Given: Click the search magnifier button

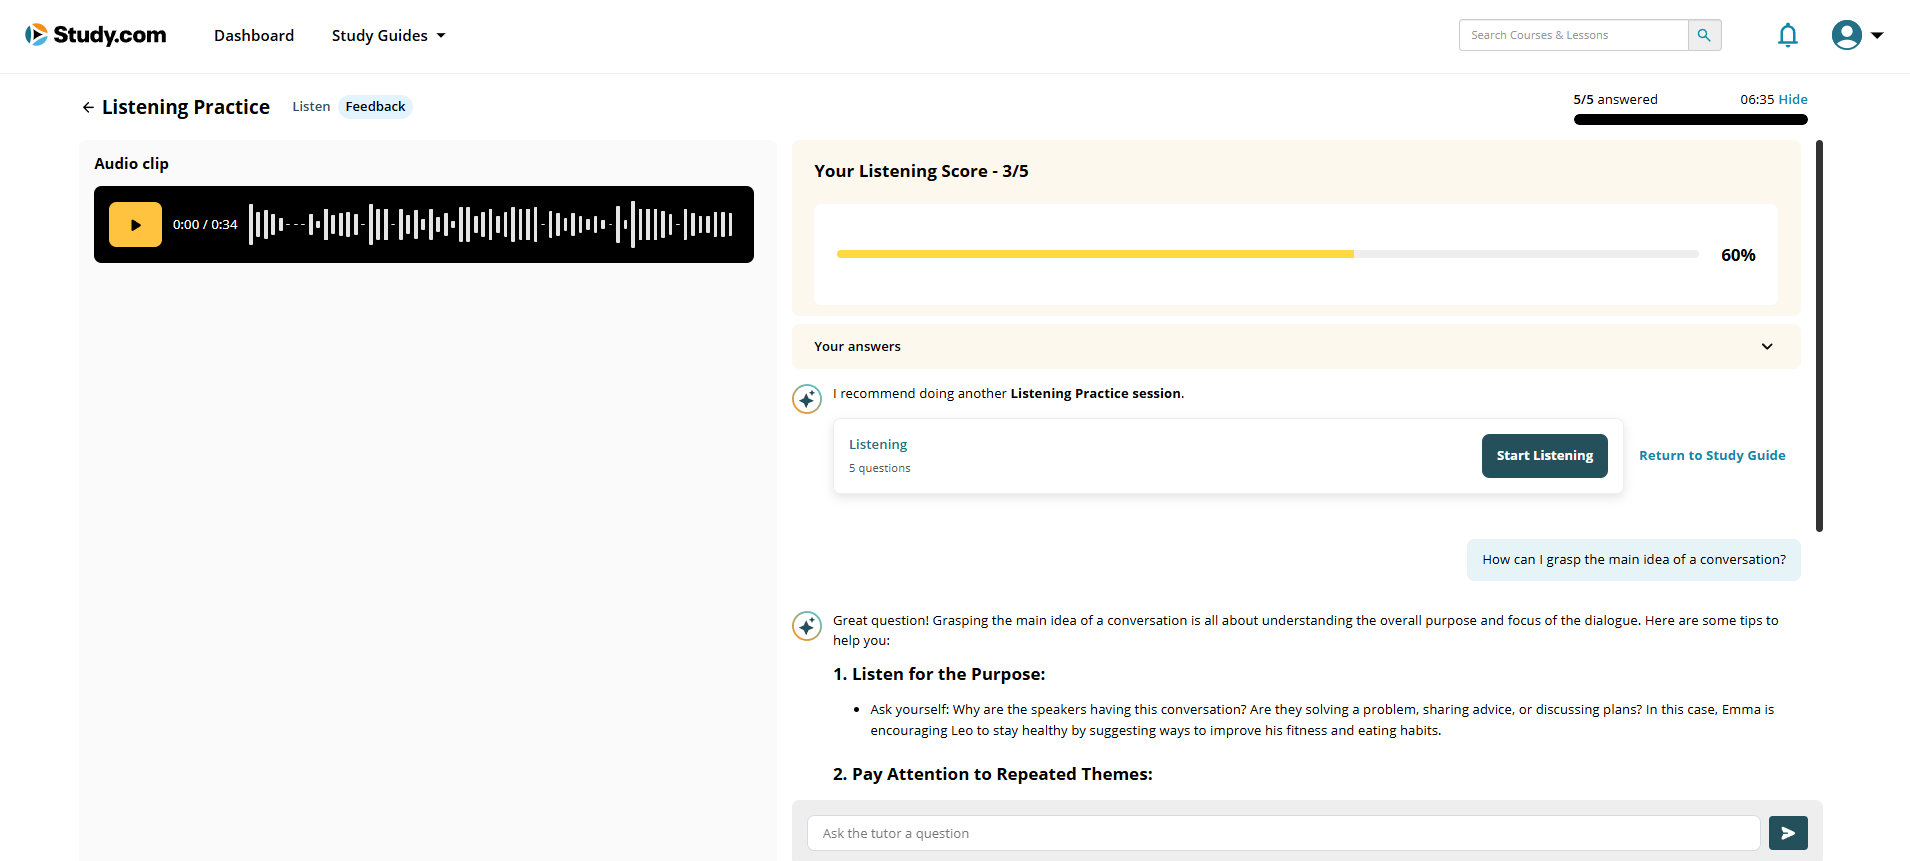Looking at the screenshot, I should (x=1704, y=35).
